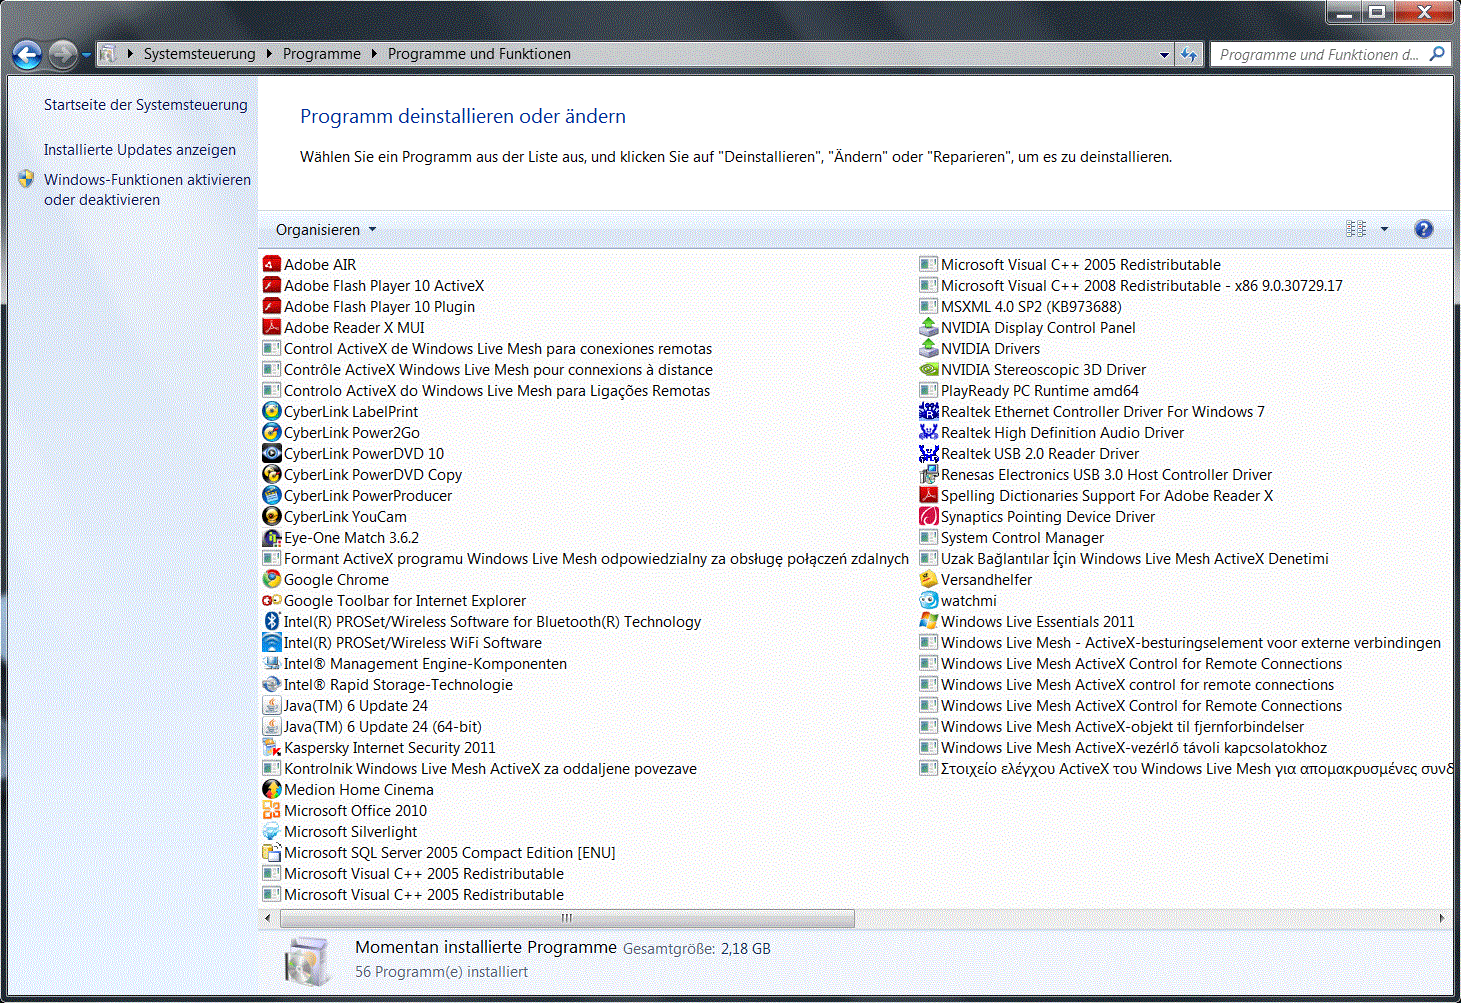
Task: Open Installierte Updates anzeigen link
Action: tap(140, 149)
